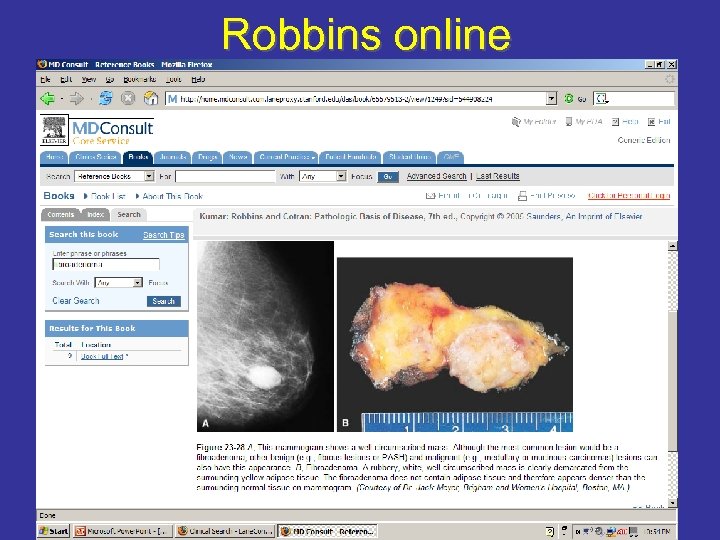Image resolution: width=720 pixels, height=540 pixels.
Task: Click the sidebar blue Search button
Action: (x=164, y=301)
